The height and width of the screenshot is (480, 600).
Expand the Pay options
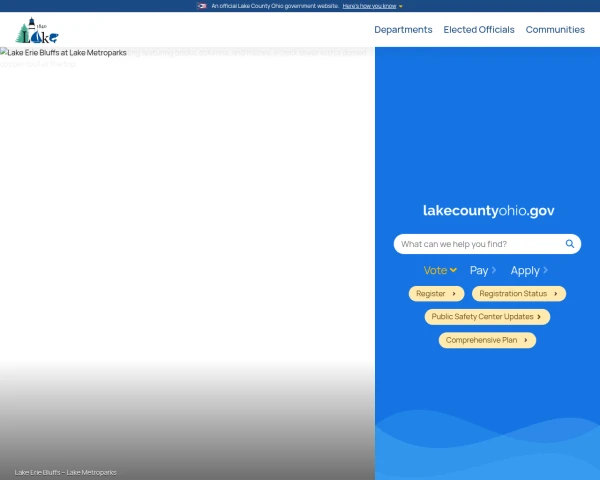483,270
